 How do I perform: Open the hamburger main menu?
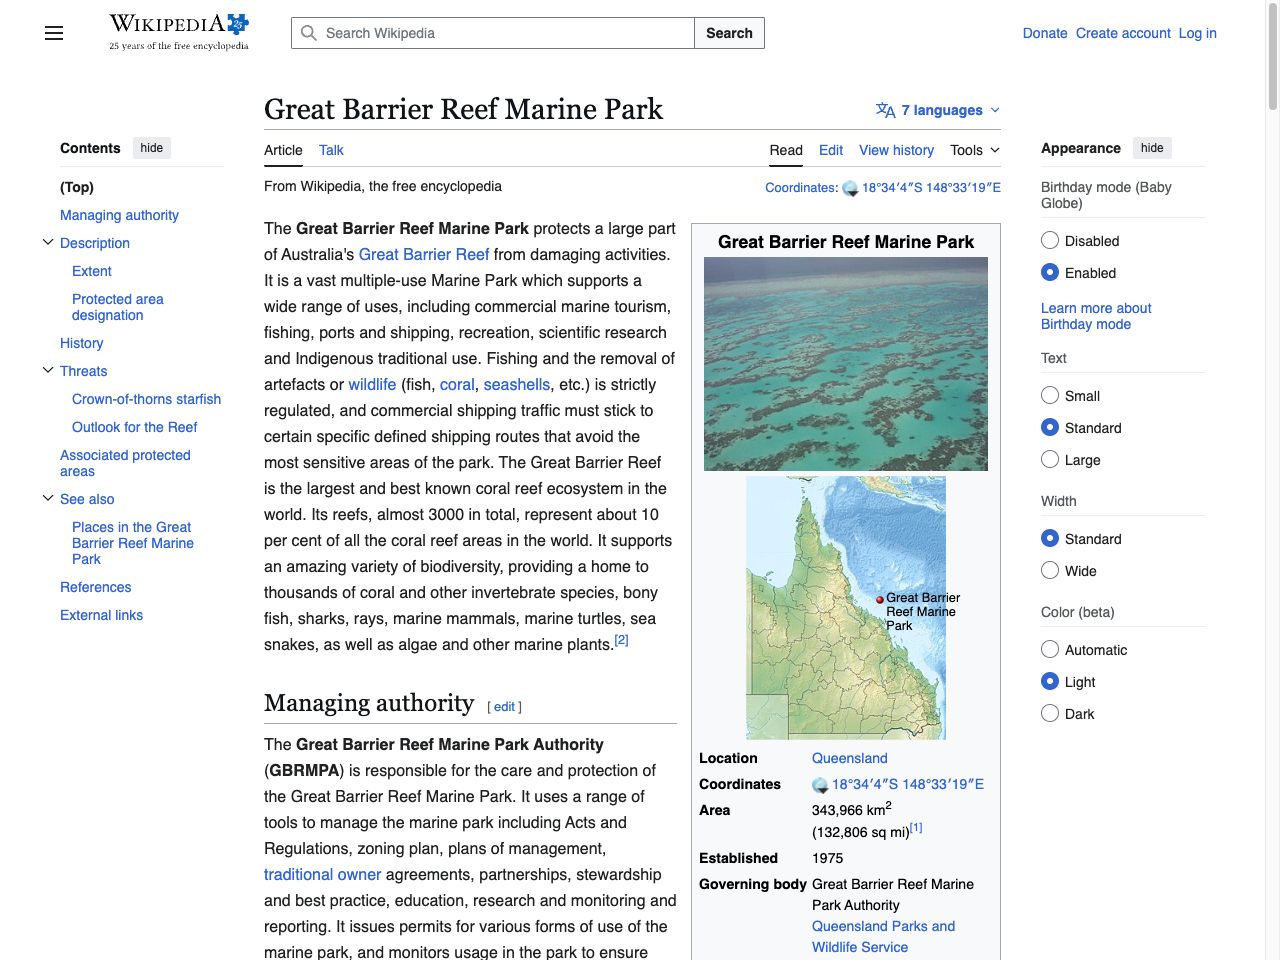click(53, 33)
